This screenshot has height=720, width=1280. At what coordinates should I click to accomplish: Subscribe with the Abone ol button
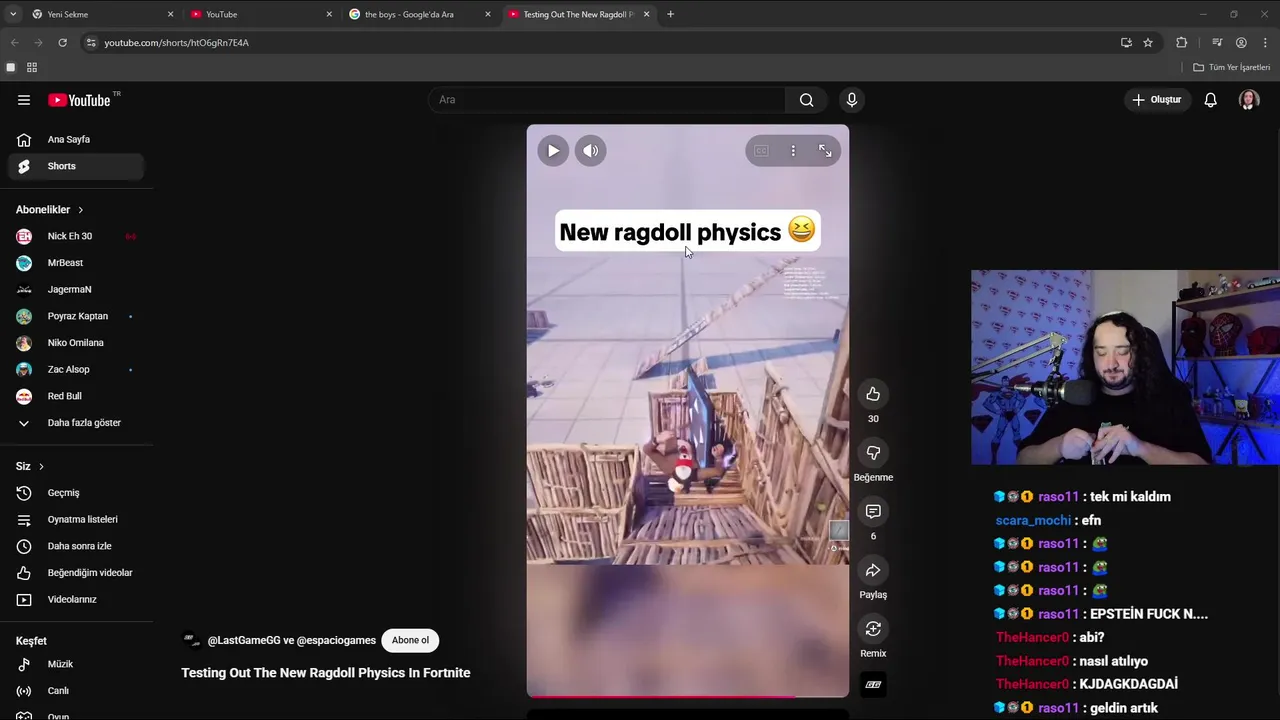point(410,640)
